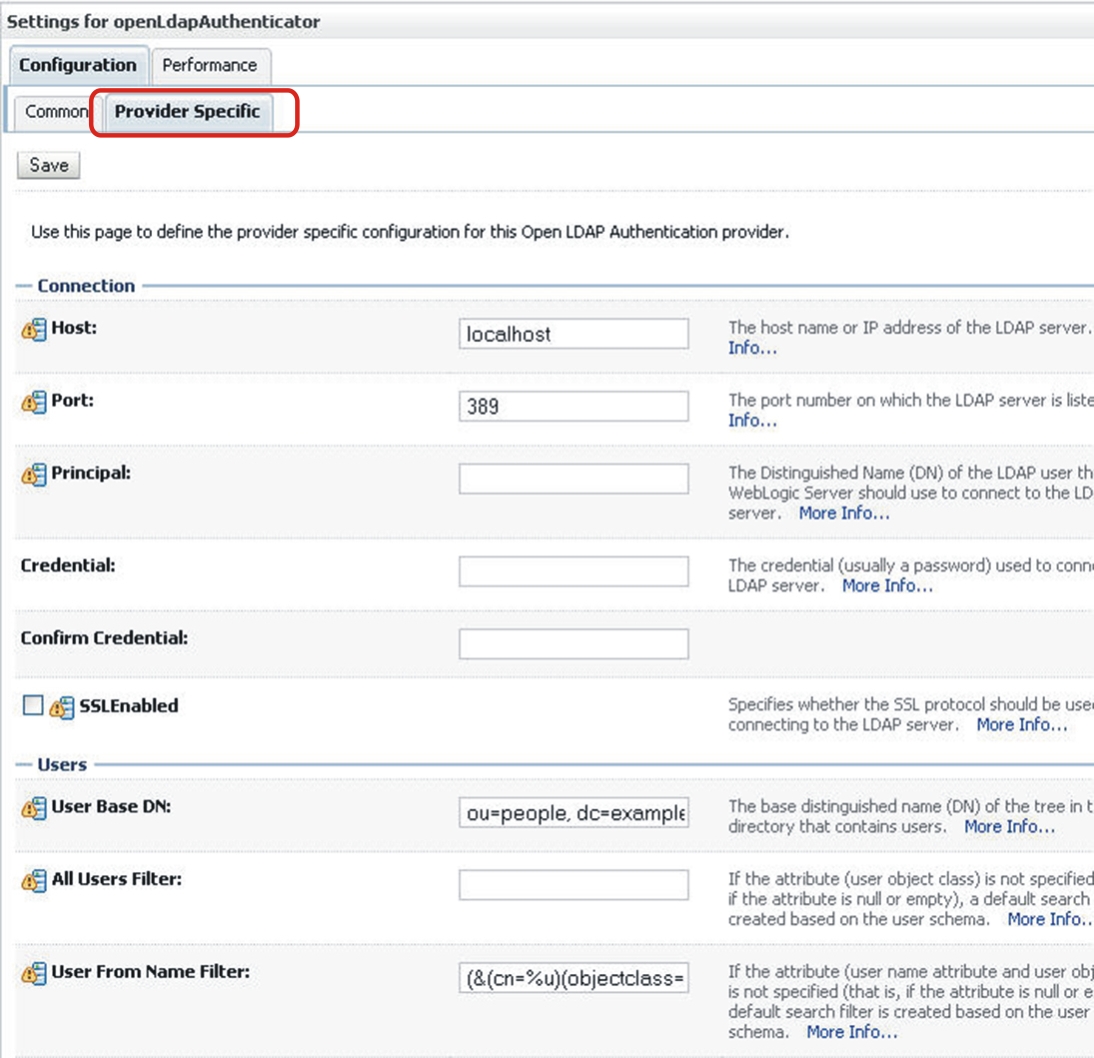Click the Save button

tap(49, 165)
